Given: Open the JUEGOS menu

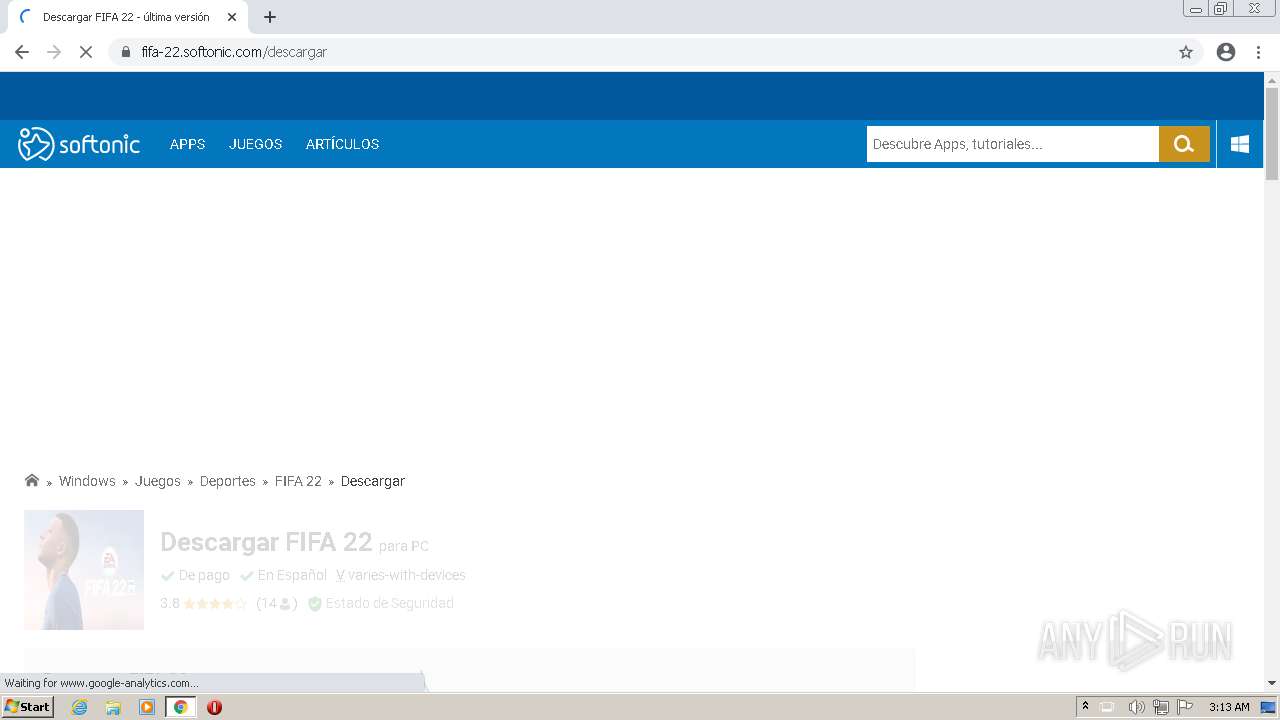Looking at the screenshot, I should 255,144.
